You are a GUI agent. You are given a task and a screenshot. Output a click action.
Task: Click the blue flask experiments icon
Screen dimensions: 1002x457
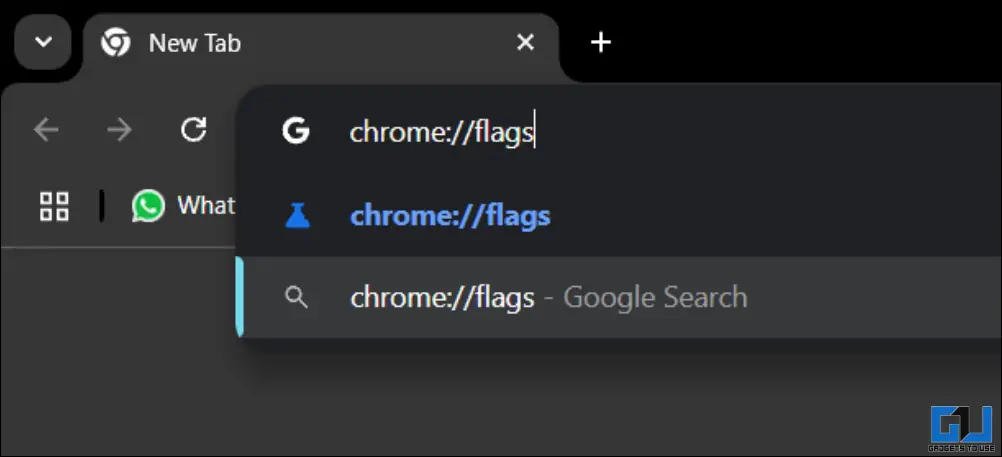pos(297,216)
